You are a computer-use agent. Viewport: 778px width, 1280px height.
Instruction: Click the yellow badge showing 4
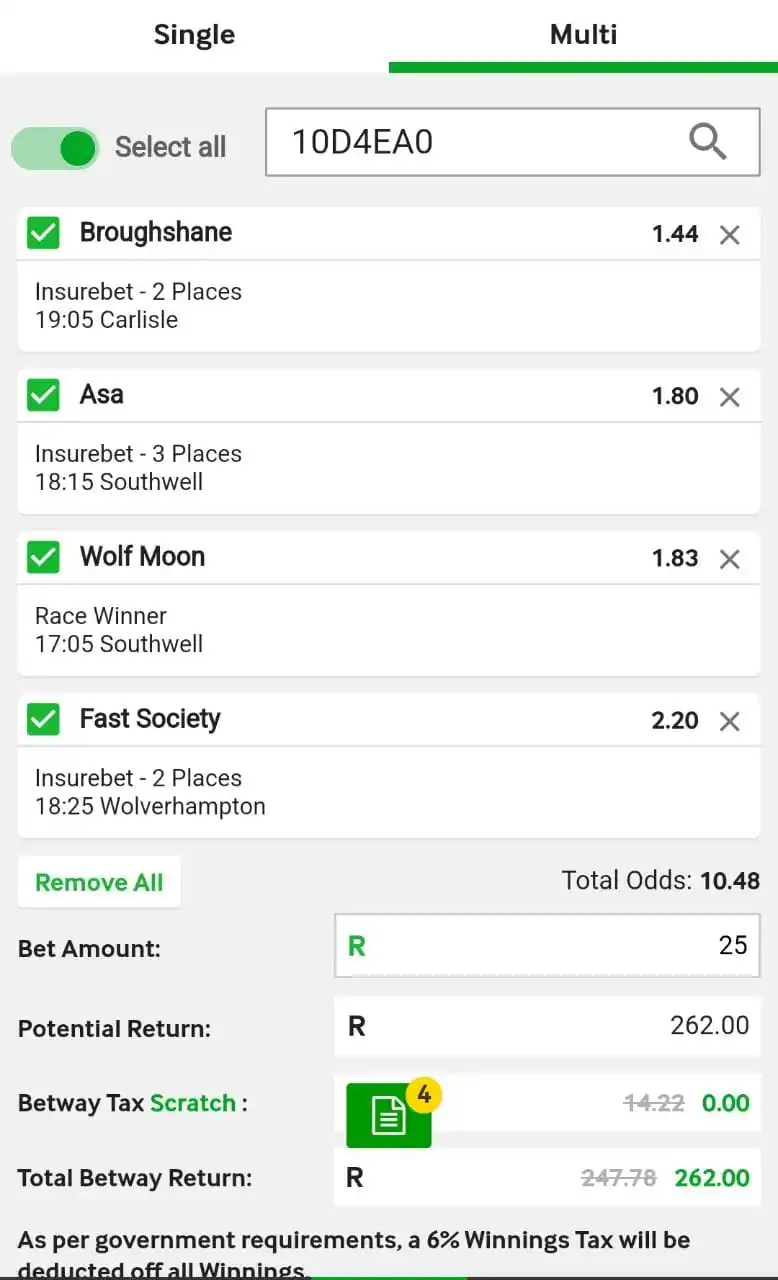[424, 1095]
